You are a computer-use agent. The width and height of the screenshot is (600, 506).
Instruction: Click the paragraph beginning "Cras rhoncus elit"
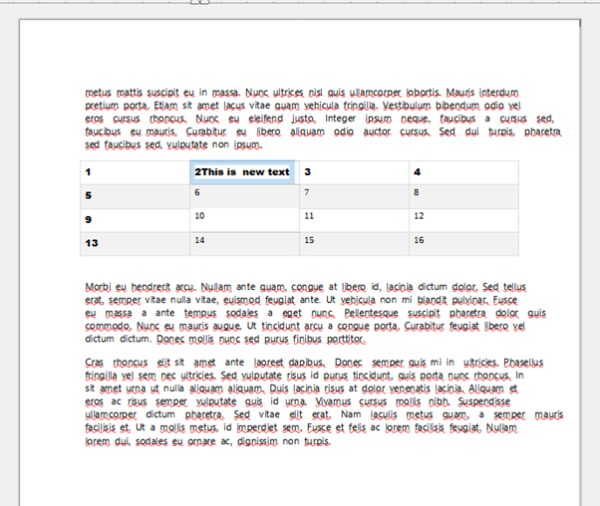click(324, 402)
